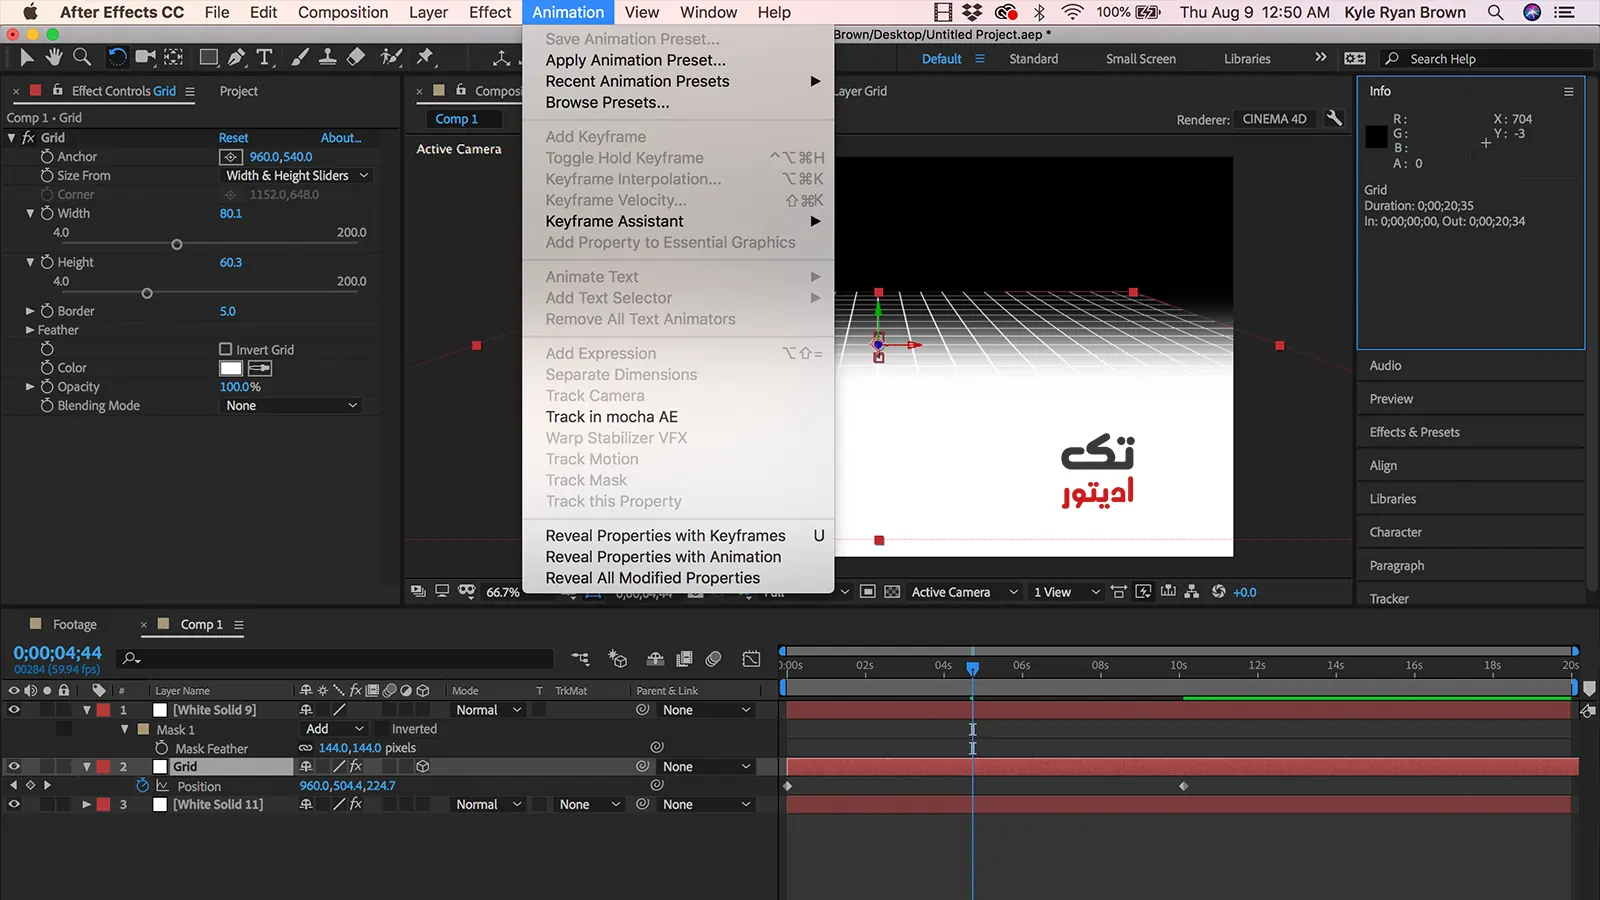Toggle 3D layer switch on Grid layer
This screenshot has width=1600, height=900.
[423, 767]
